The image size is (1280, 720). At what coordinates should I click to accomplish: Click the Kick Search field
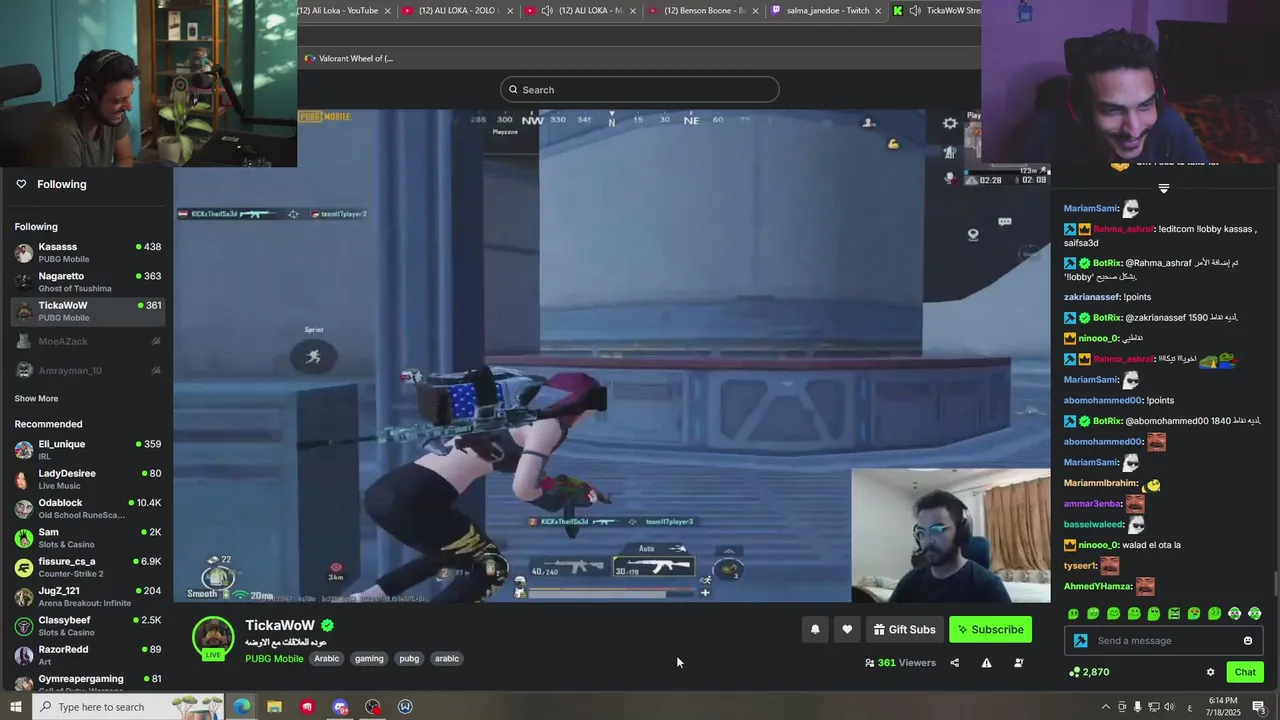point(640,90)
